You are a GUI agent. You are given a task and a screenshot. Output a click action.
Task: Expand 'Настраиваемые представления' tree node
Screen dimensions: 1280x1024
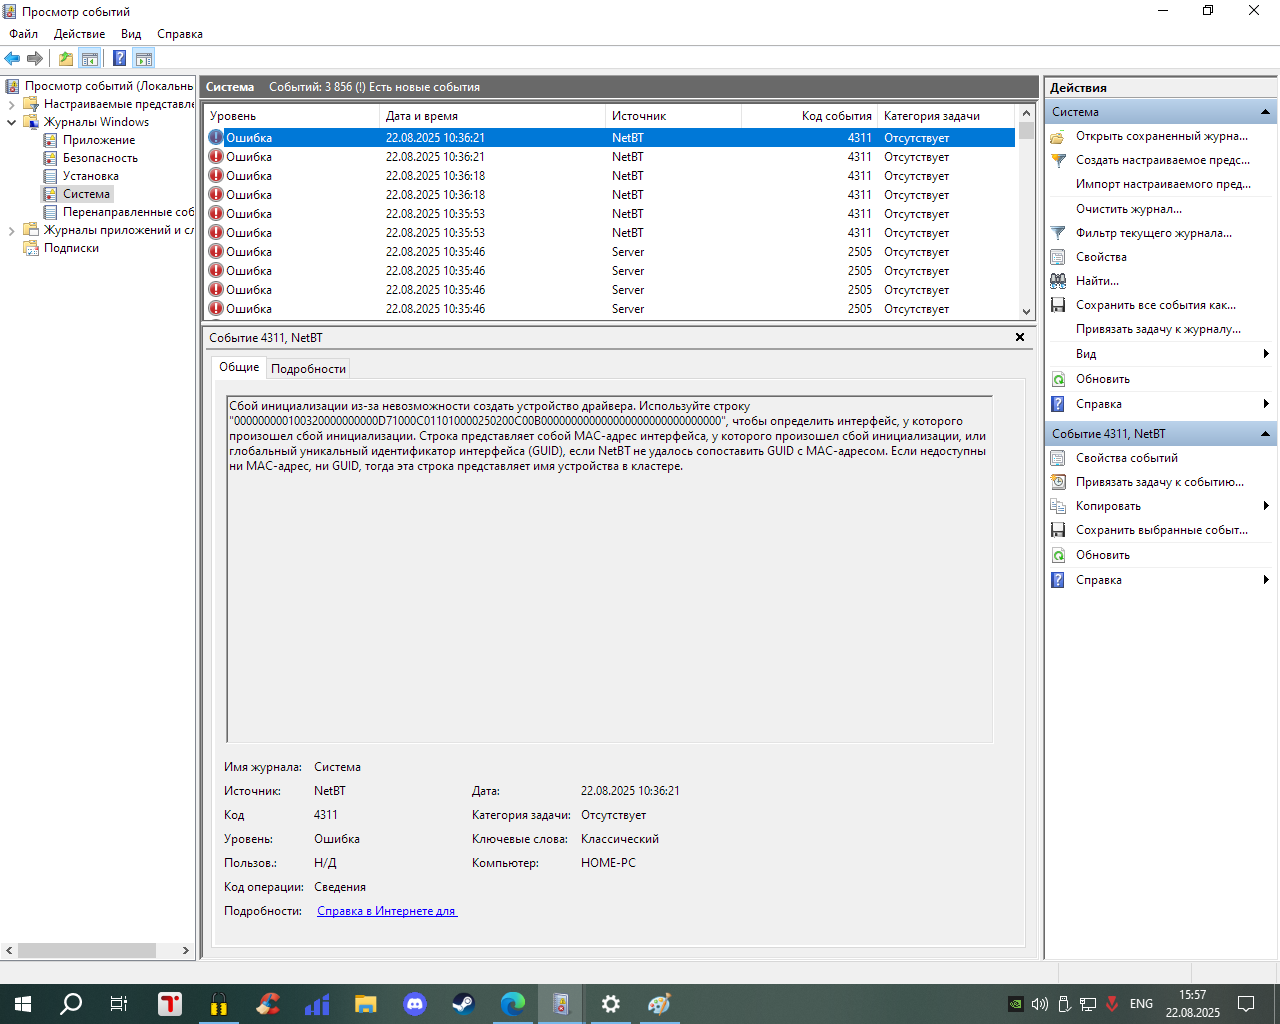pos(12,104)
